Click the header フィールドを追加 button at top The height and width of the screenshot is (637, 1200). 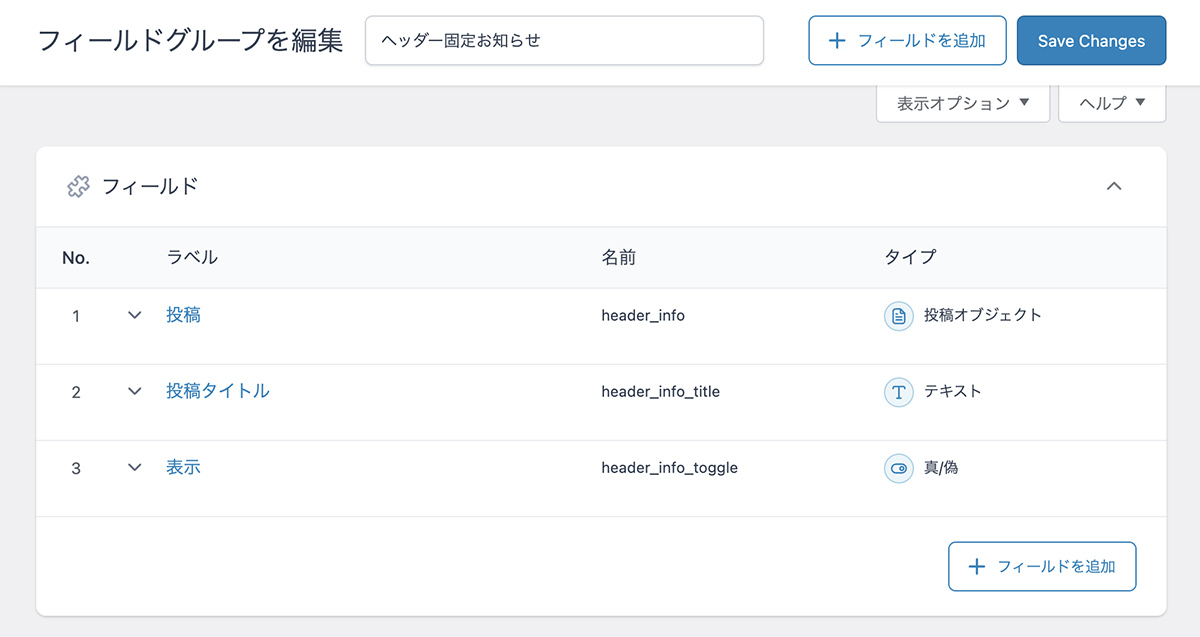(907, 41)
